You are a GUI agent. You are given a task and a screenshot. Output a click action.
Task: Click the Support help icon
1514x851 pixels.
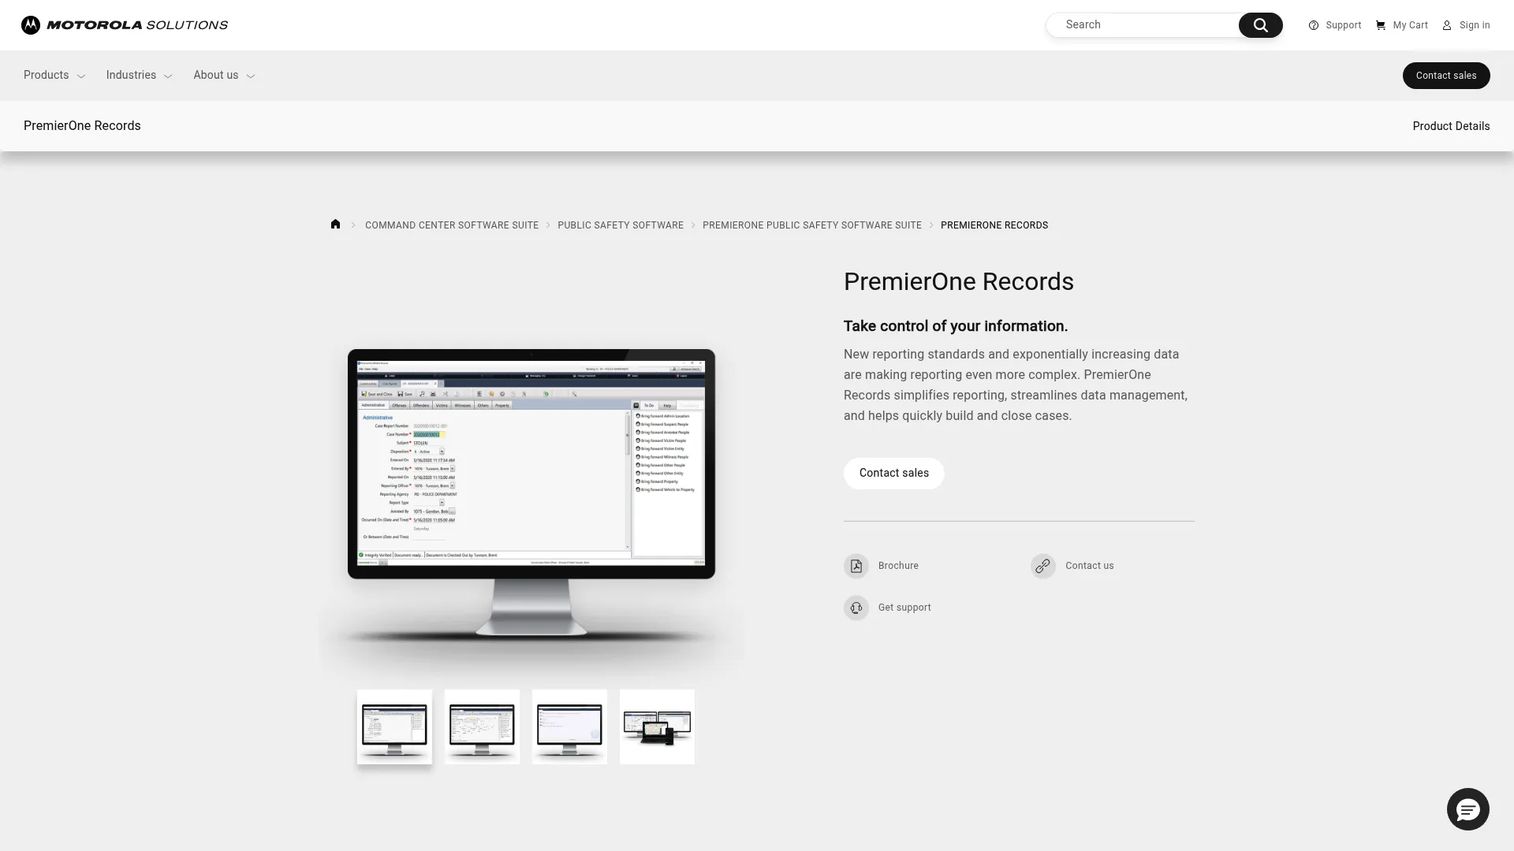pos(1314,25)
